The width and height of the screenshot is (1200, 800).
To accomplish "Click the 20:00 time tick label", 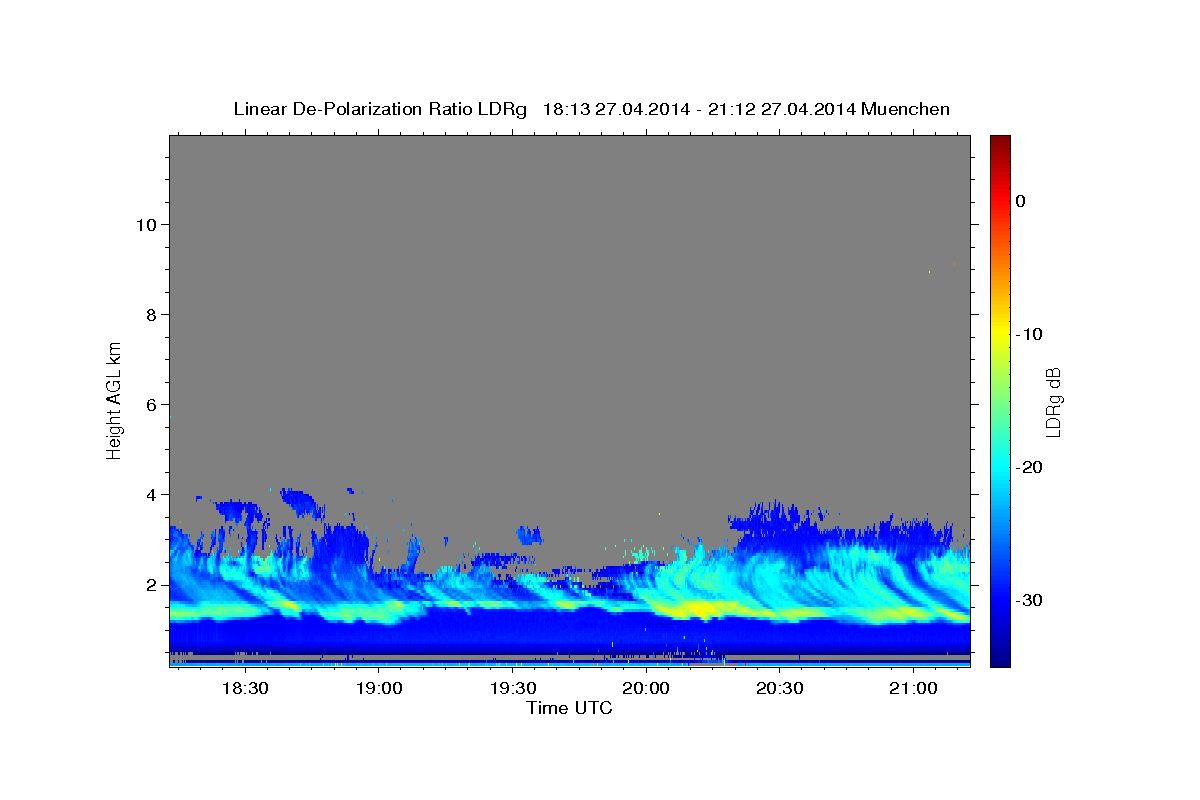I will point(646,688).
